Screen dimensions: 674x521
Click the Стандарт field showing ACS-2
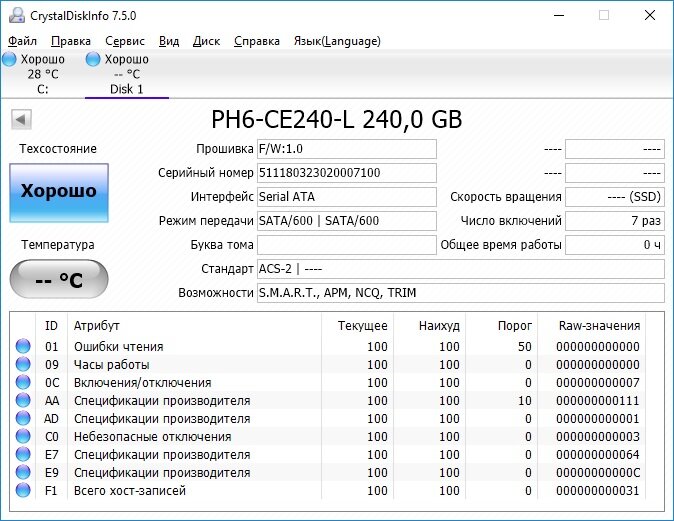coord(461,269)
